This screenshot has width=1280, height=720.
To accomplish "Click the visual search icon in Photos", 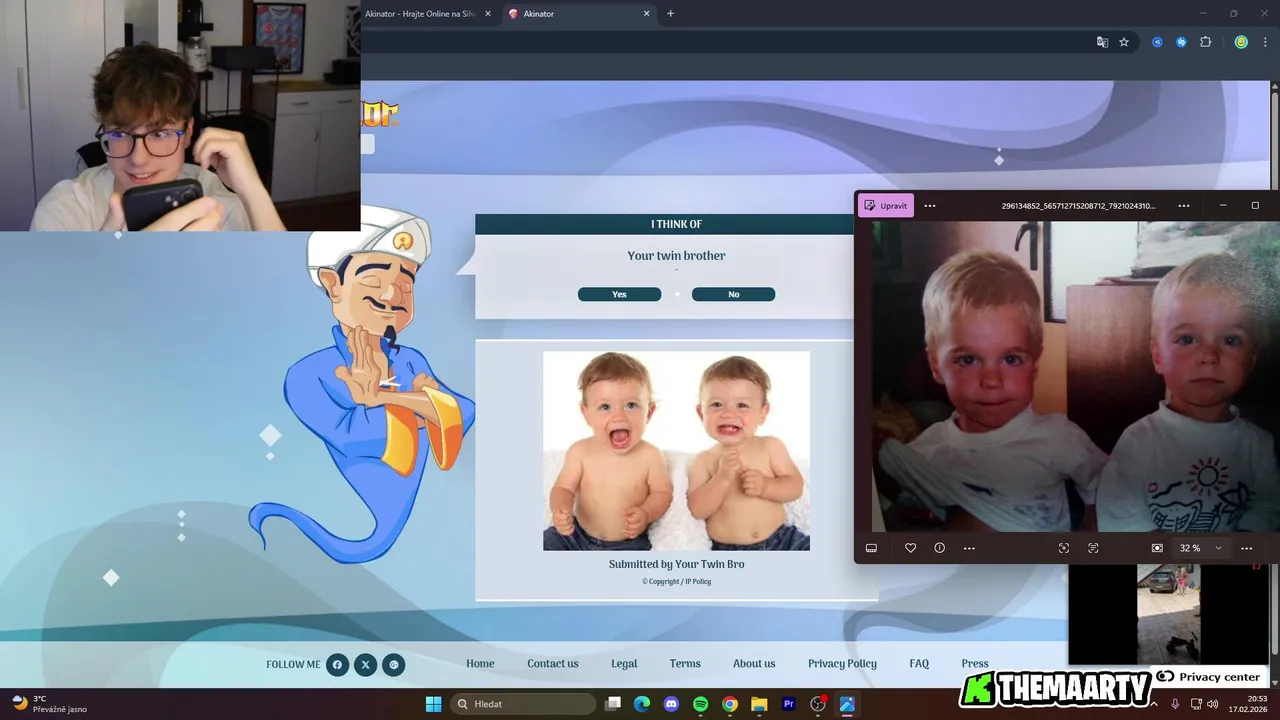I will click(x=1063, y=548).
